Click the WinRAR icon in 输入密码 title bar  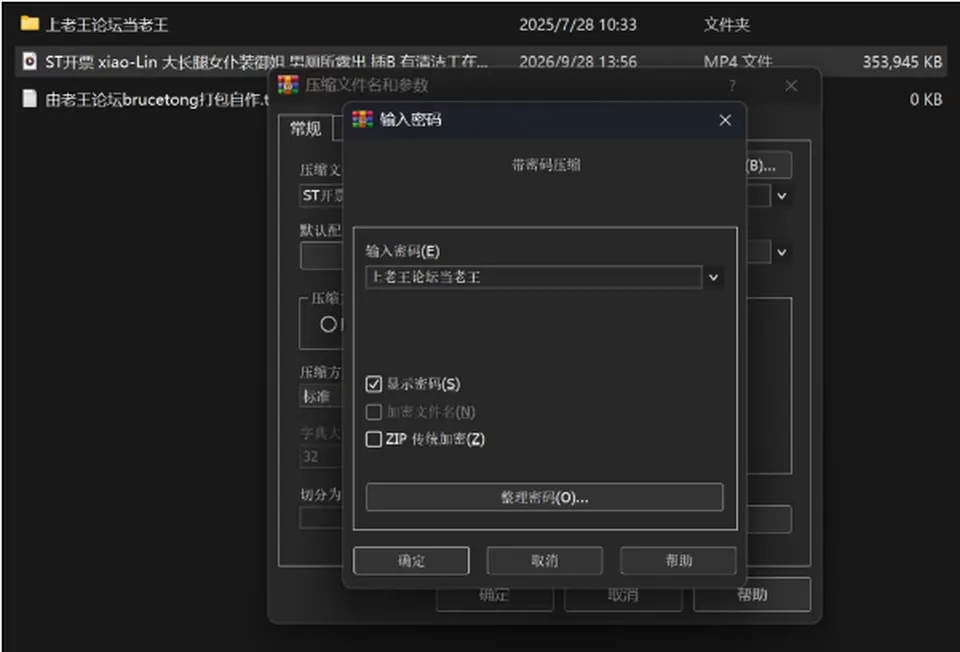[362, 119]
